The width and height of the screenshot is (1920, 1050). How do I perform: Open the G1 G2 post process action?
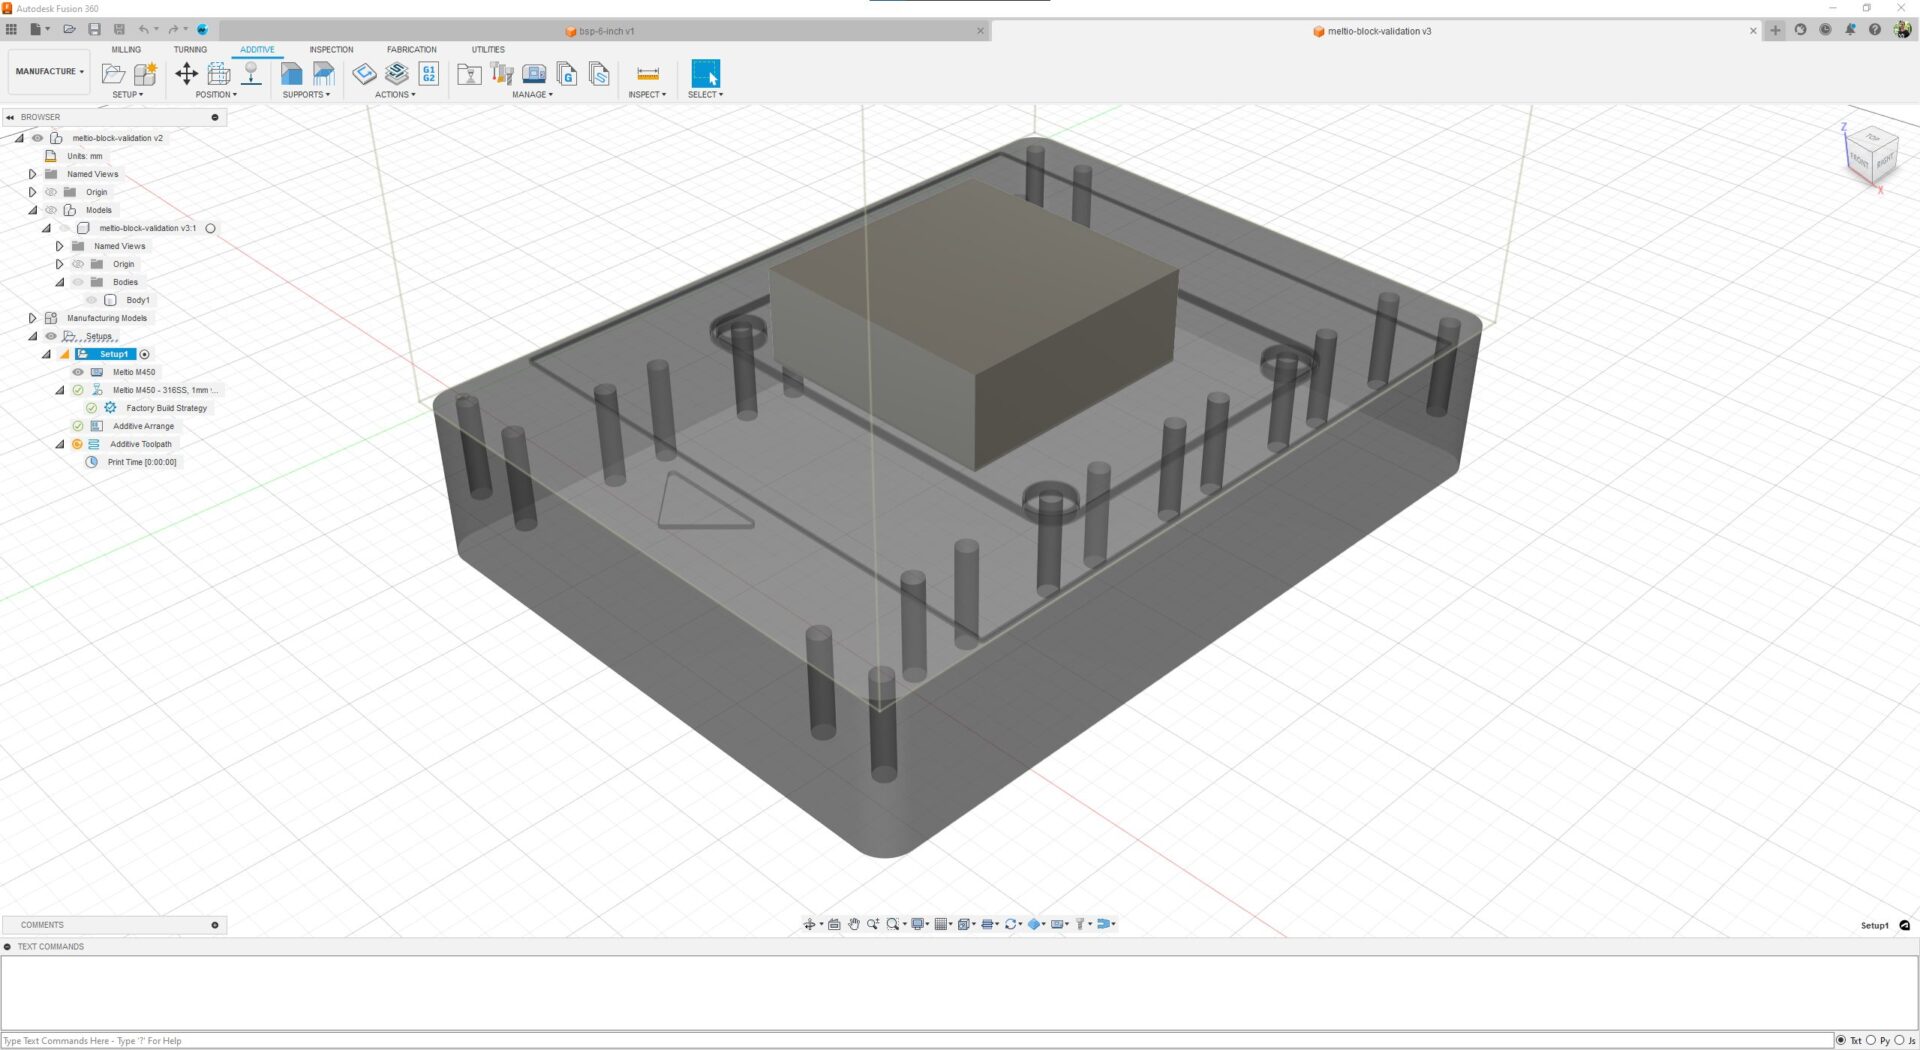coord(428,73)
